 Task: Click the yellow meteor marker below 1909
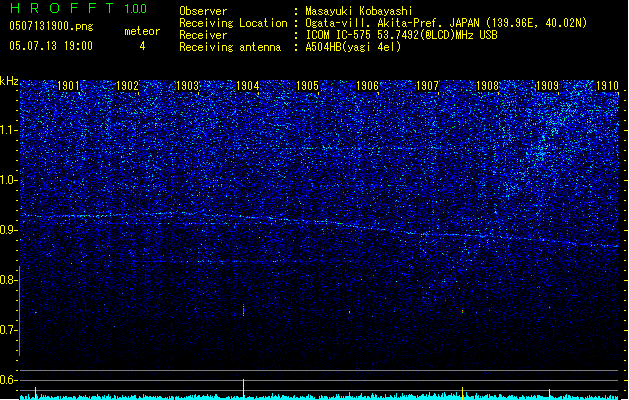(x=550, y=394)
